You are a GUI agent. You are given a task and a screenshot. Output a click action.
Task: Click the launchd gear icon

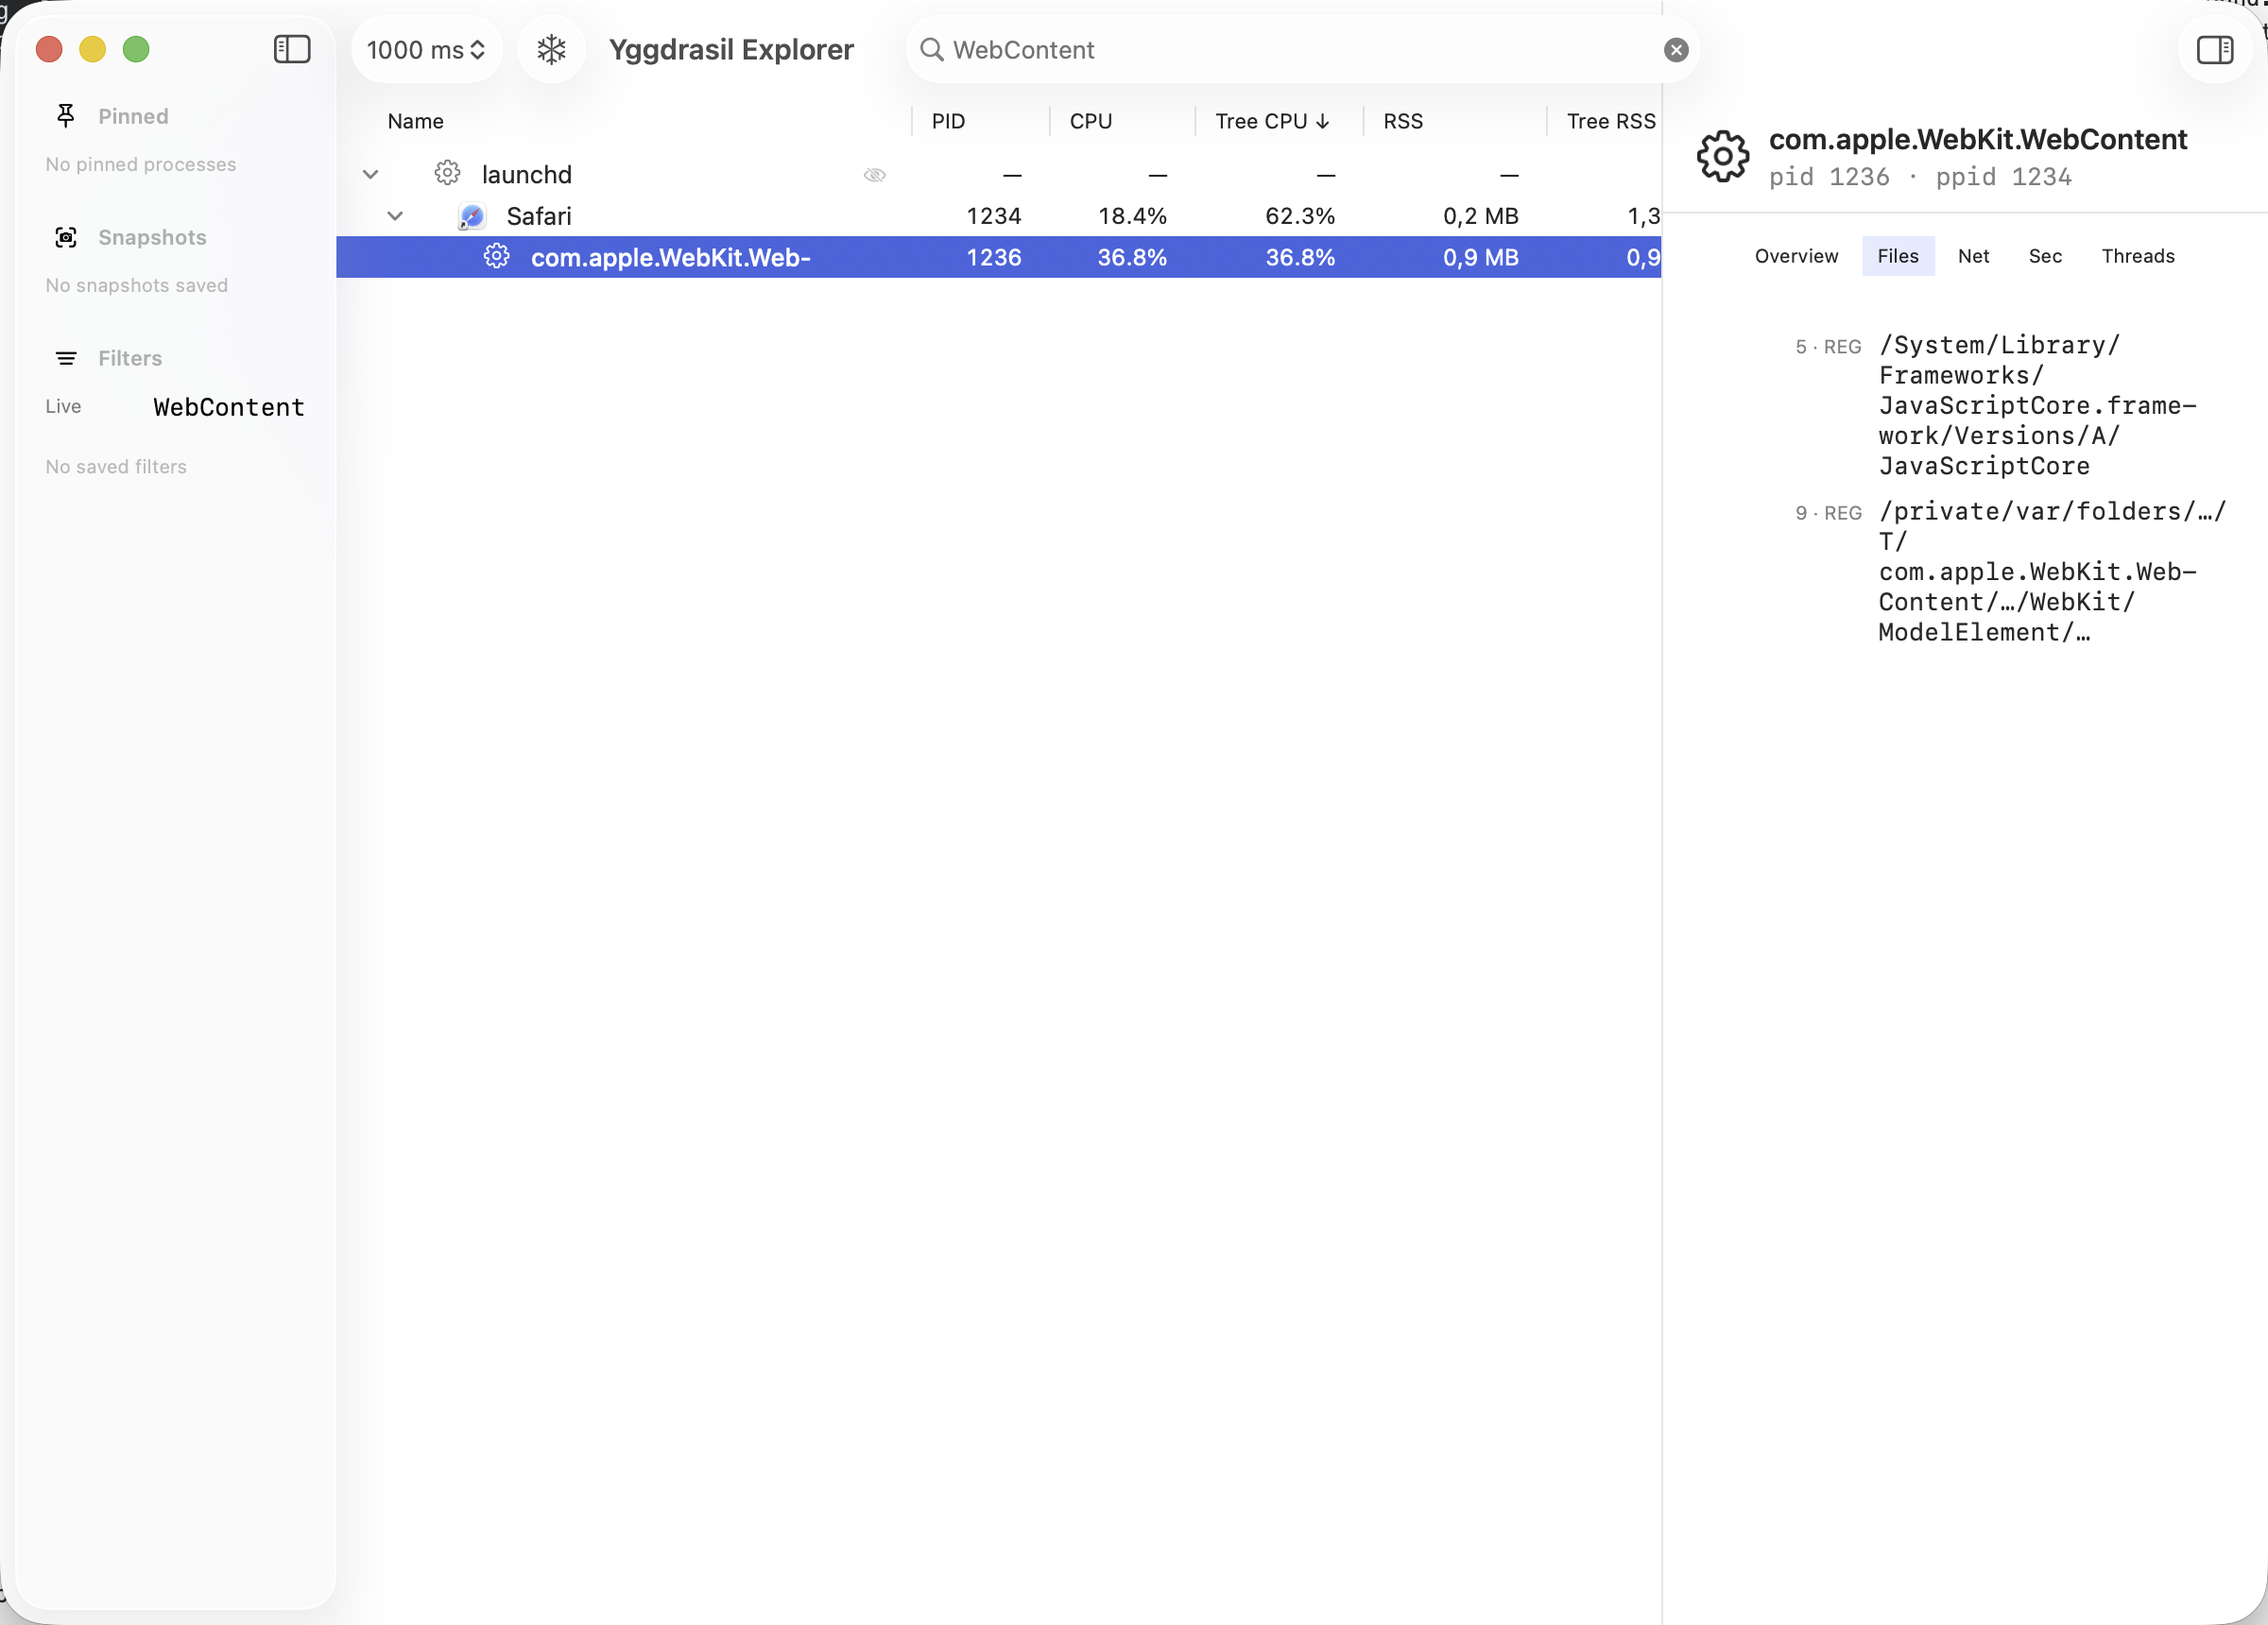[447, 173]
